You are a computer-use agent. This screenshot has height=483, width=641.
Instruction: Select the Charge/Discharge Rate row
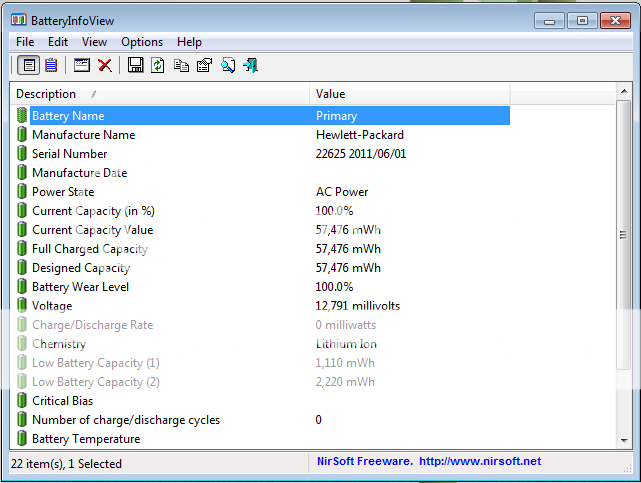(x=262, y=325)
